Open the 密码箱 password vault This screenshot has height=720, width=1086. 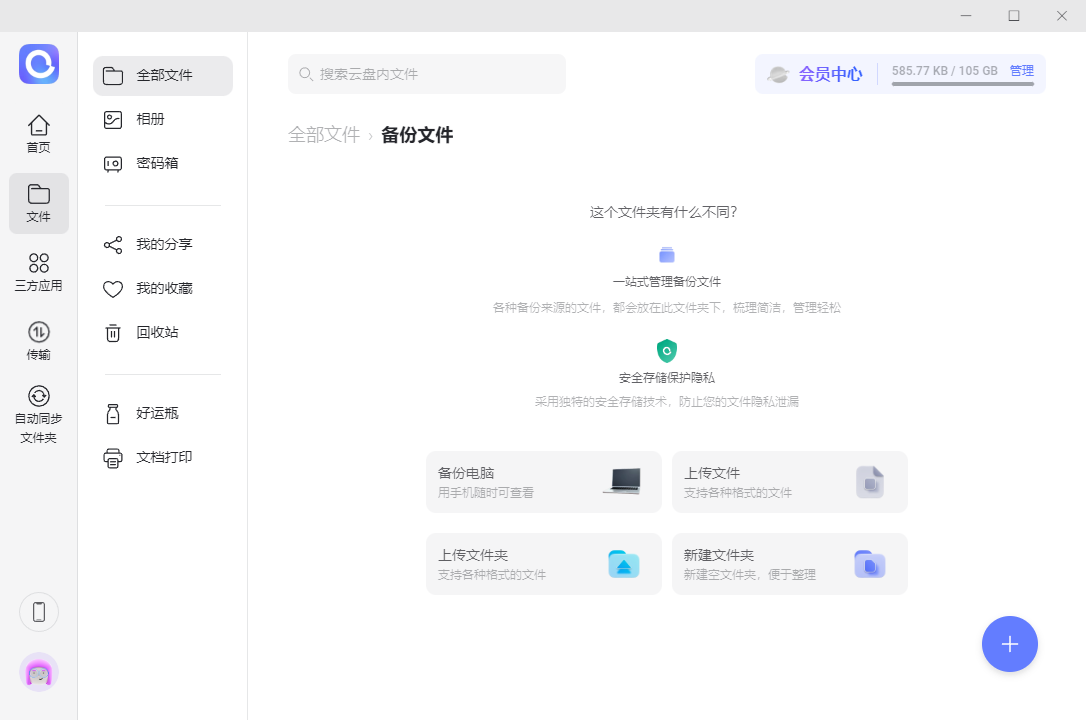pyautogui.click(x=157, y=164)
